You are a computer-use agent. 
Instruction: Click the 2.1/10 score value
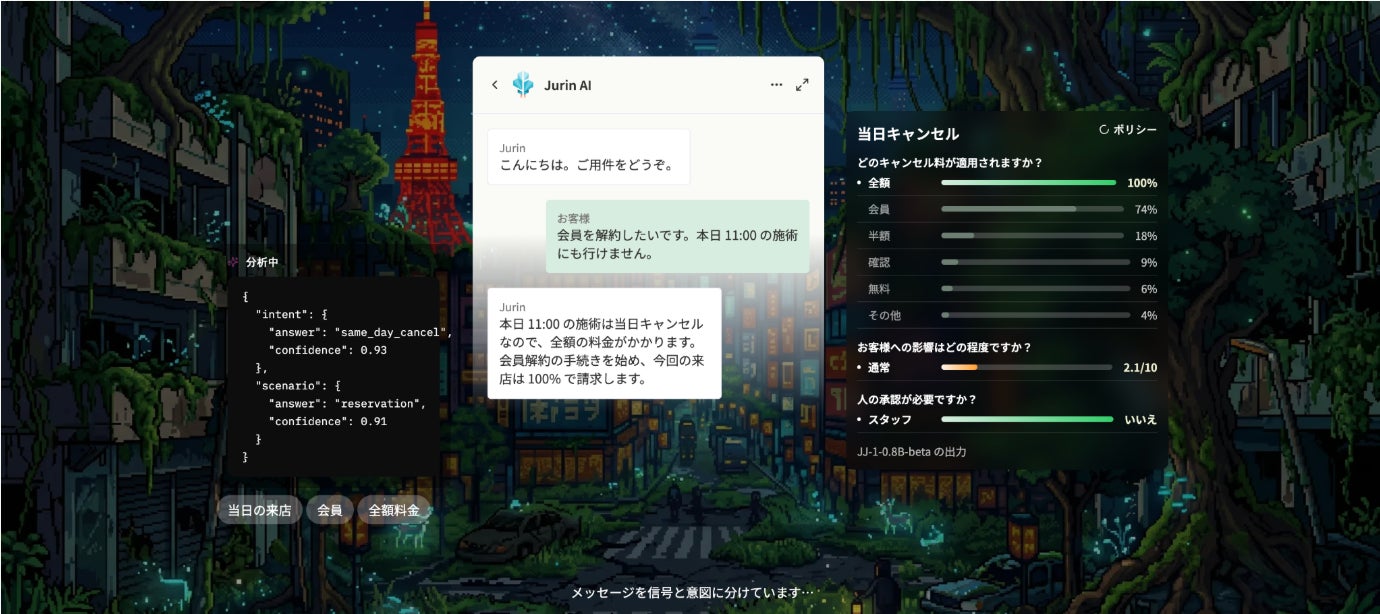click(1140, 367)
